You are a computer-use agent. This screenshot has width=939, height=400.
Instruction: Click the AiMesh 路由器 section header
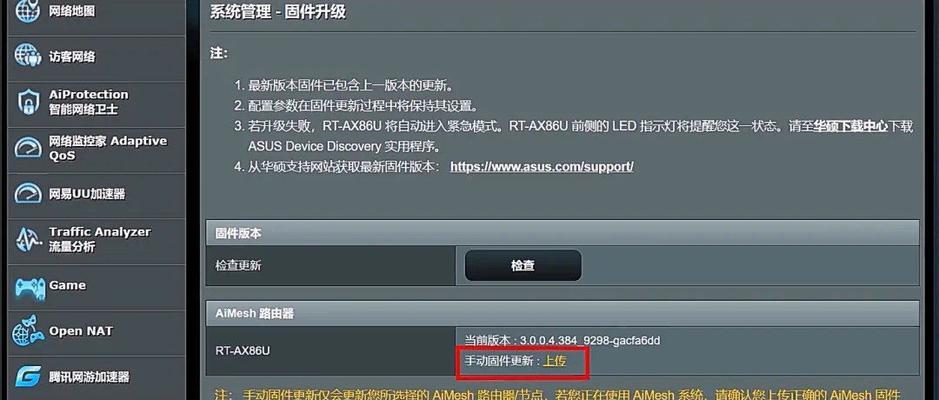tap(562, 313)
